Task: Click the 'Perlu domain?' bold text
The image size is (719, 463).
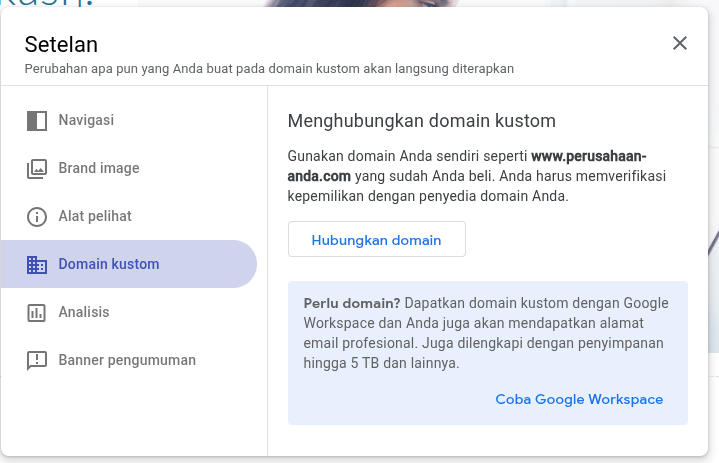Action: coord(352,303)
